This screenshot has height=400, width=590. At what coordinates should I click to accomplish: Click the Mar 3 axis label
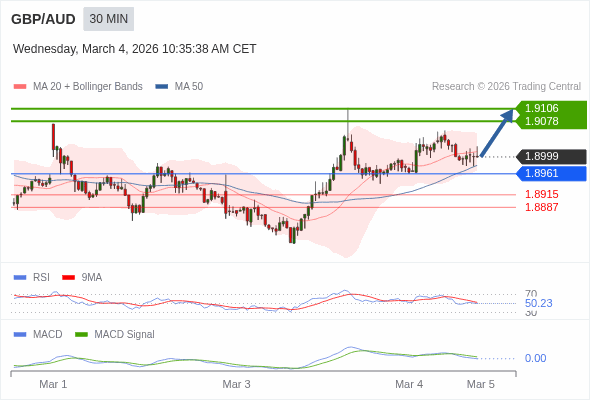pos(236,384)
